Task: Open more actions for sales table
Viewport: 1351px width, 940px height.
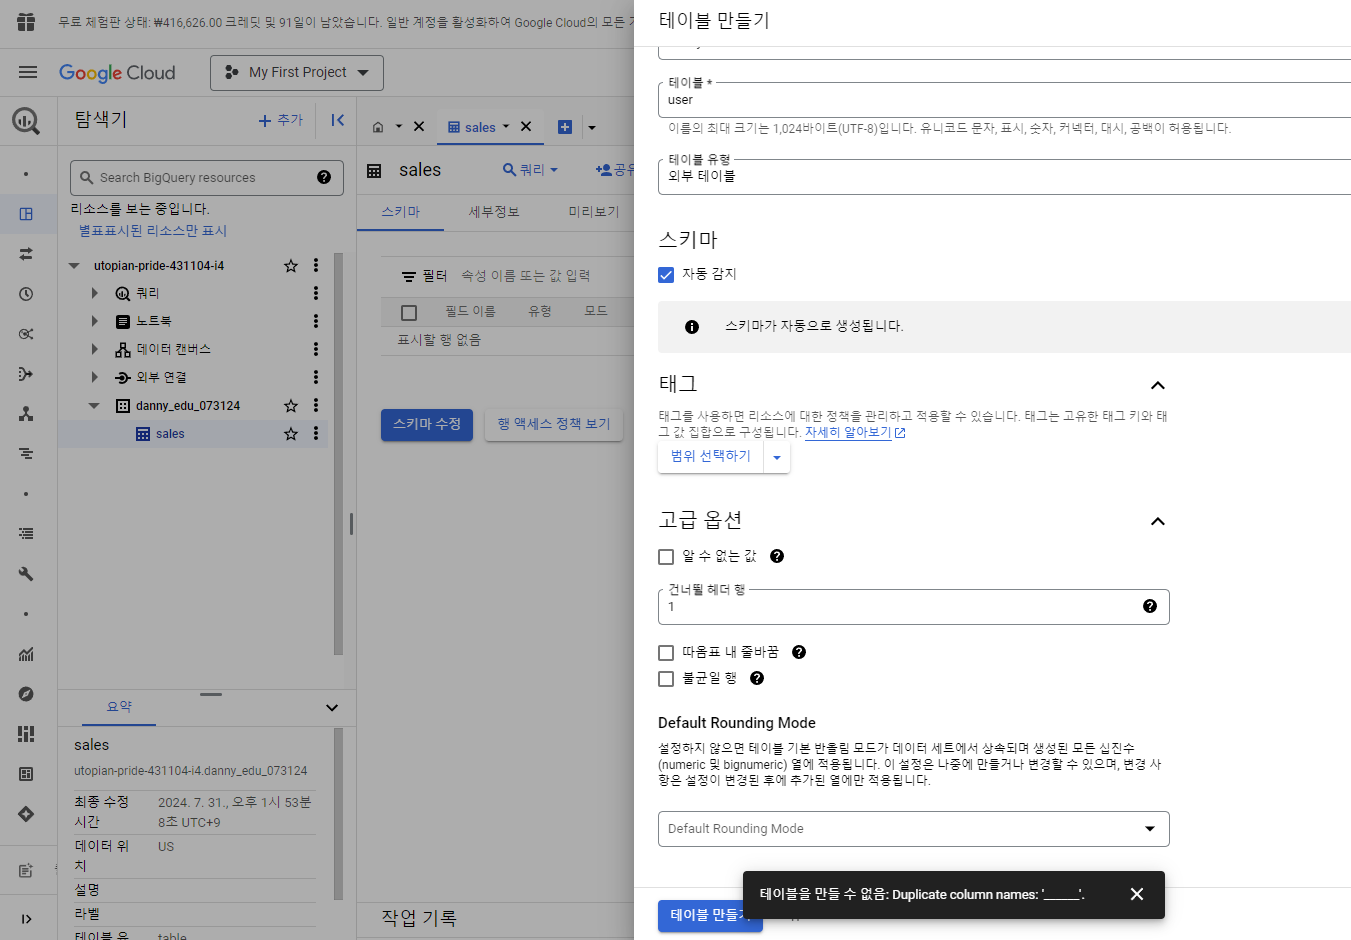Action: [x=316, y=434]
